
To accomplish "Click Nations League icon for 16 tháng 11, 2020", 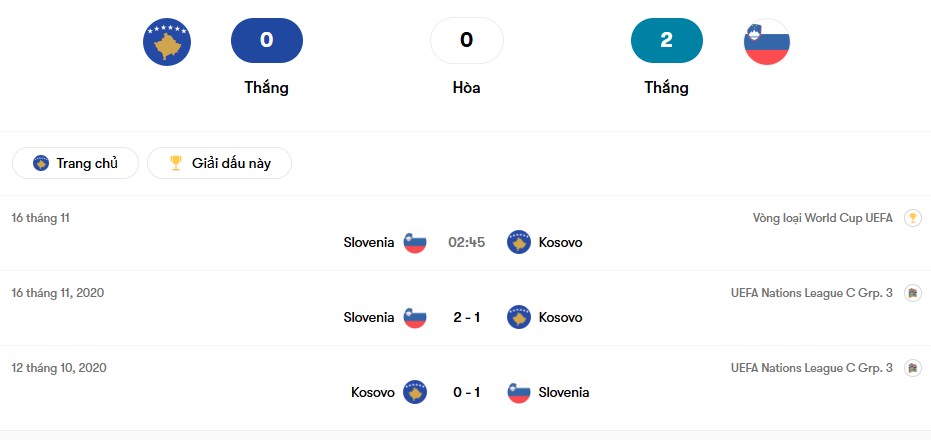I will pyautogui.click(x=912, y=293).
